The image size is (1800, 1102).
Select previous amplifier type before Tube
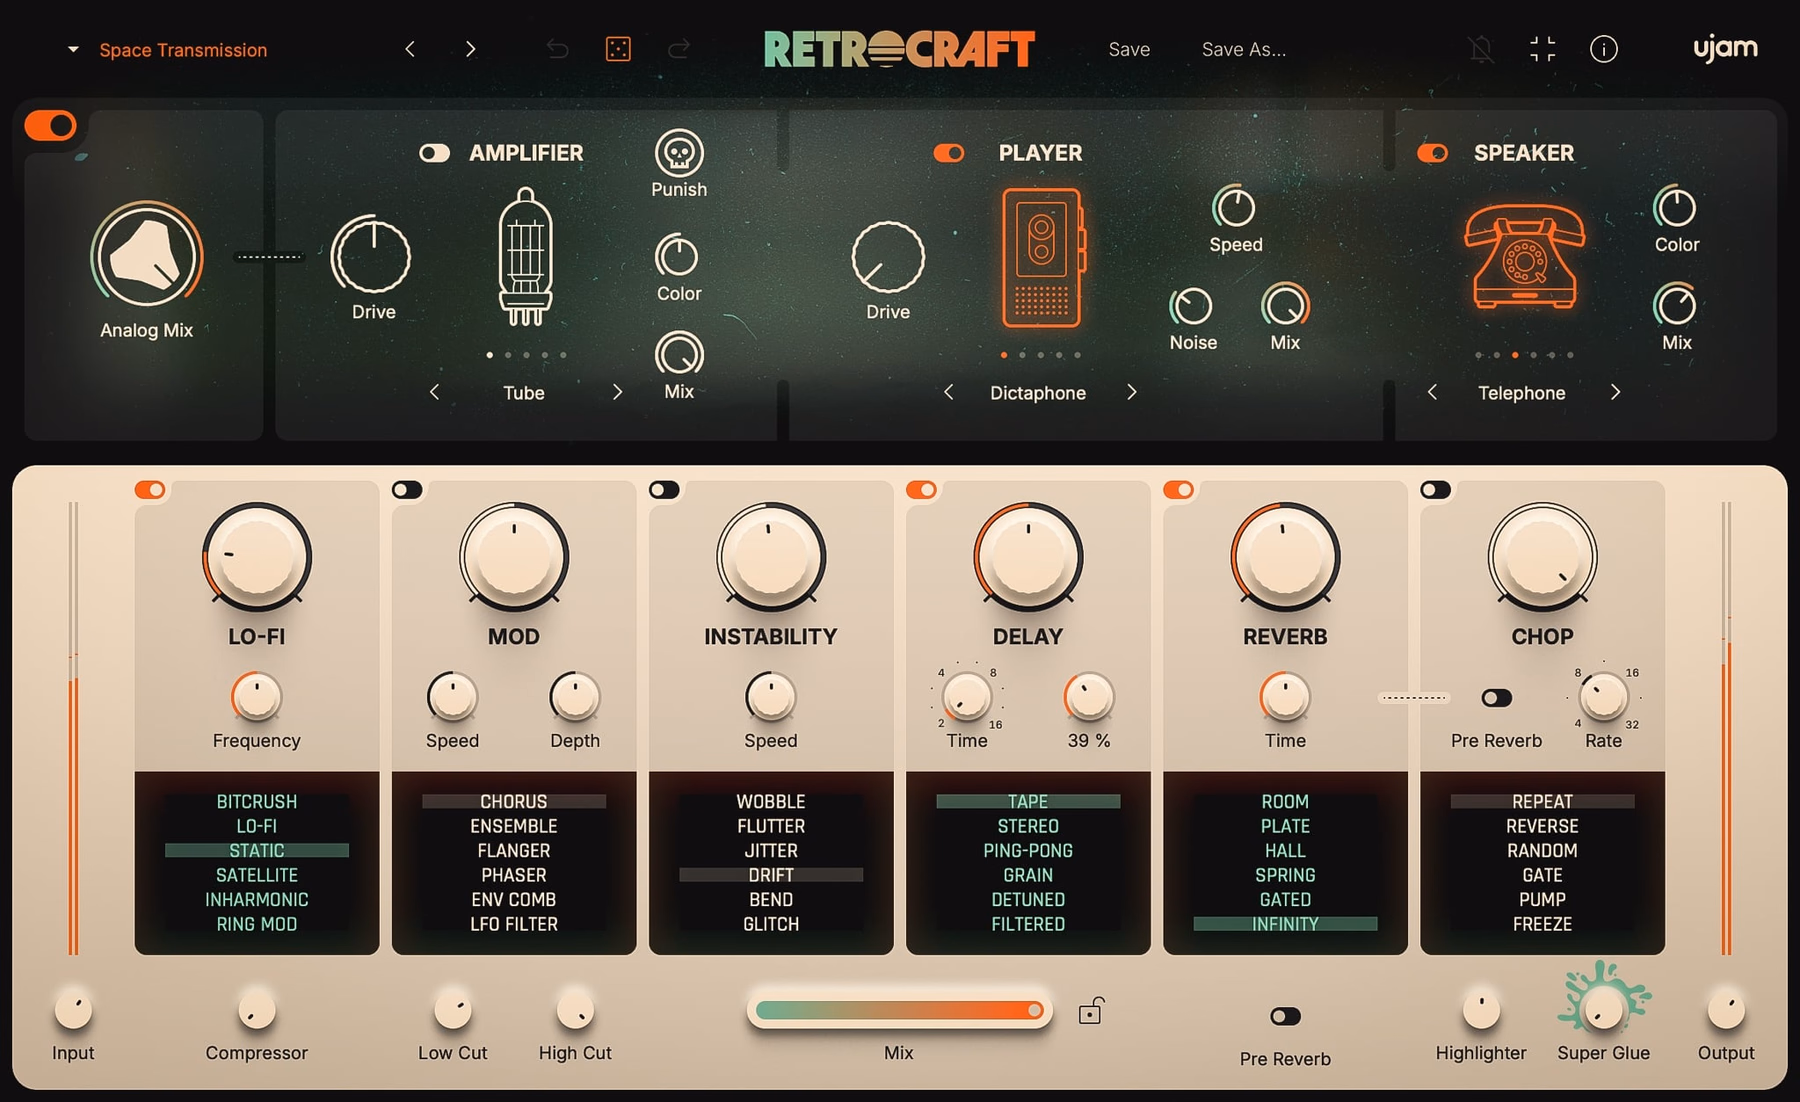[434, 392]
